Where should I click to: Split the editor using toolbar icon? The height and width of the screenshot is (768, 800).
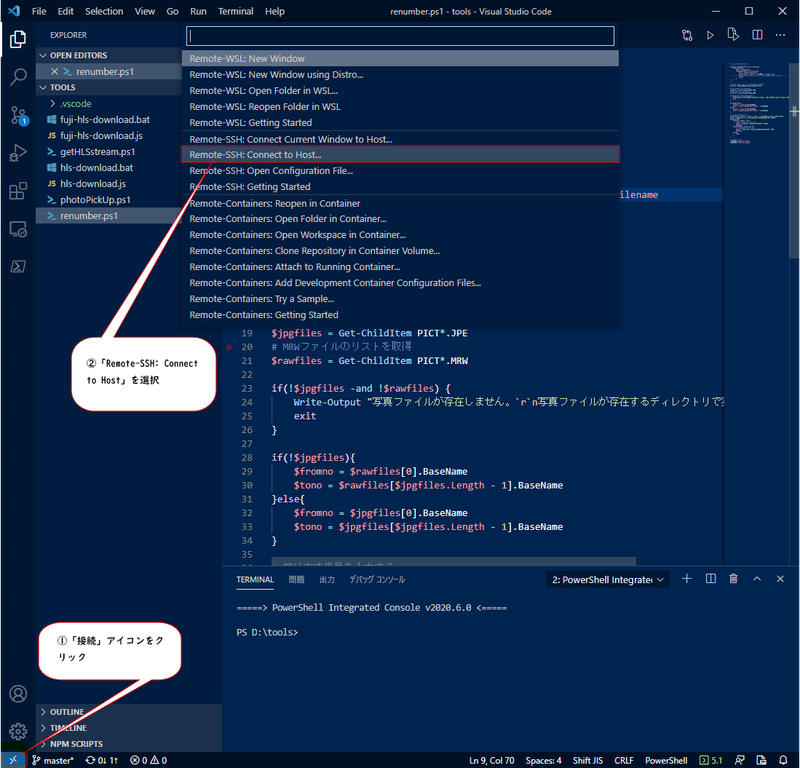tap(757, 35)
